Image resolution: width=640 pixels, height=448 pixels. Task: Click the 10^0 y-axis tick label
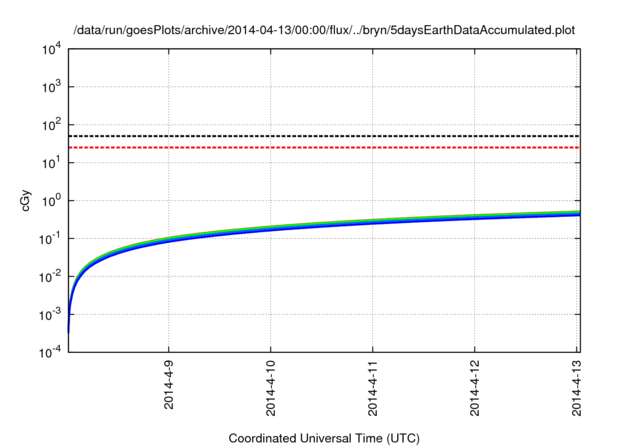pyautogui.click(x=52, y=201)
